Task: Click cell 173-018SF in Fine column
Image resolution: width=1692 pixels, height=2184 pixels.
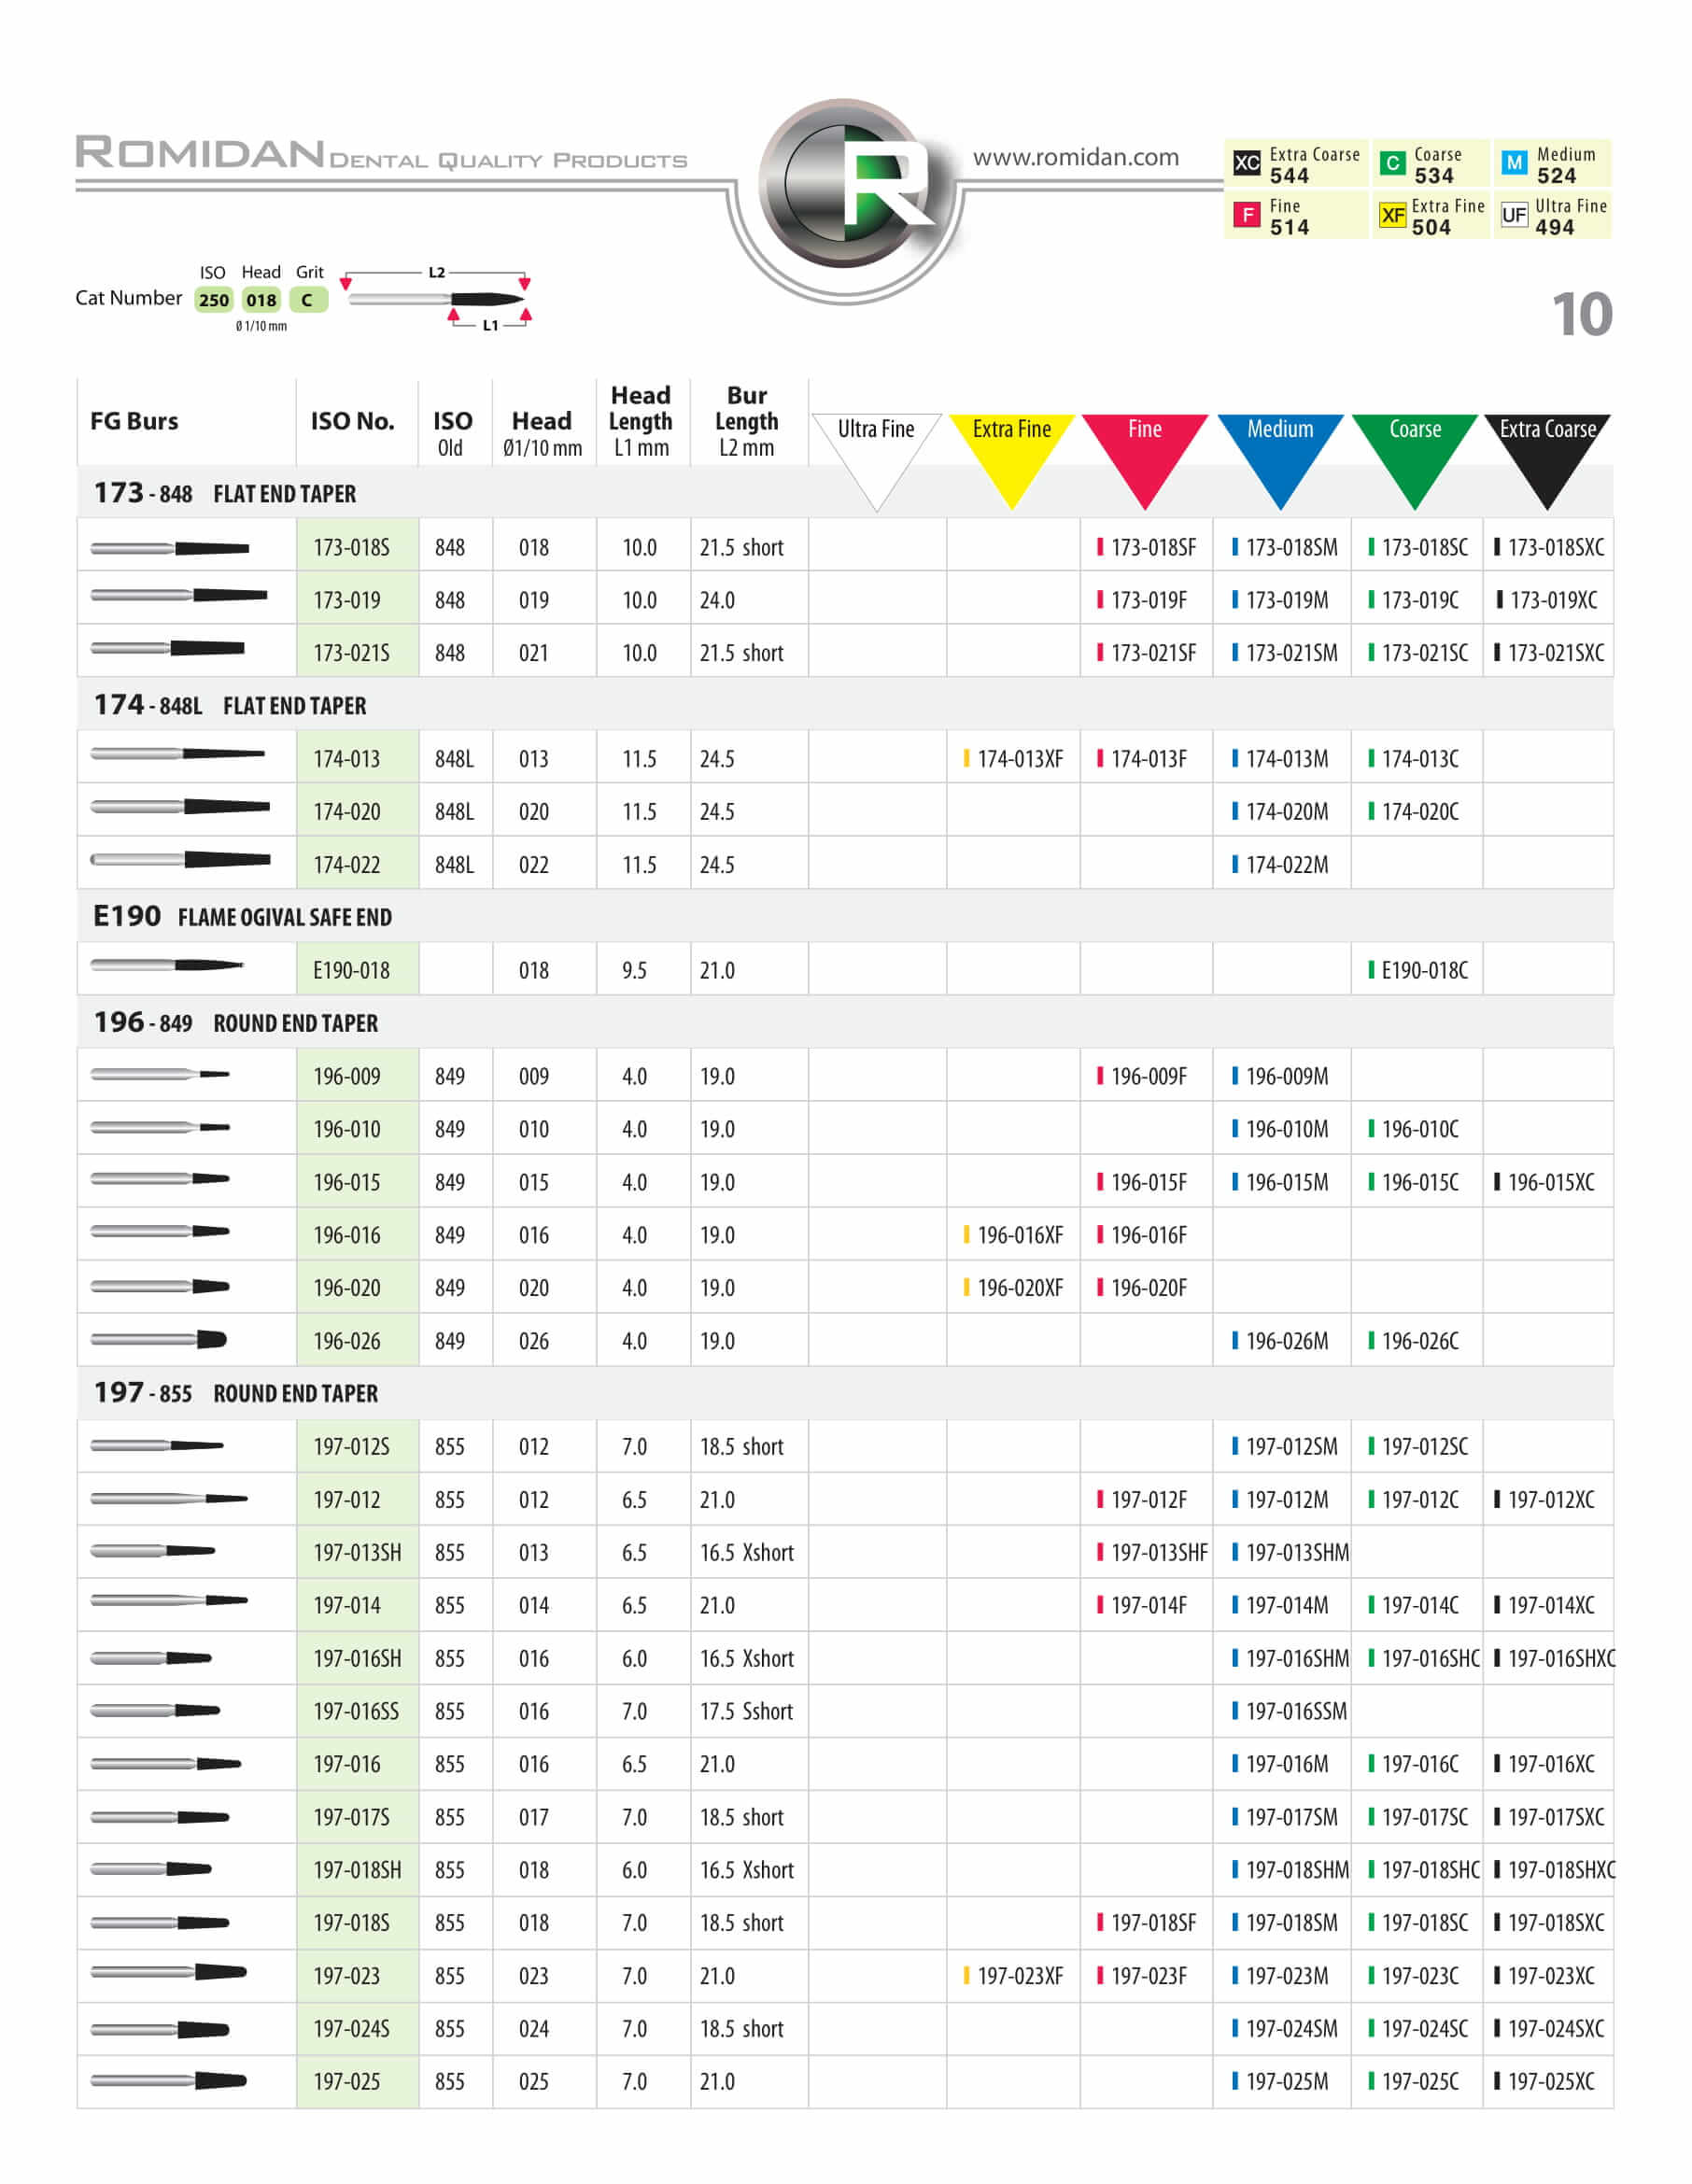Action: (x=1146, y=547)
